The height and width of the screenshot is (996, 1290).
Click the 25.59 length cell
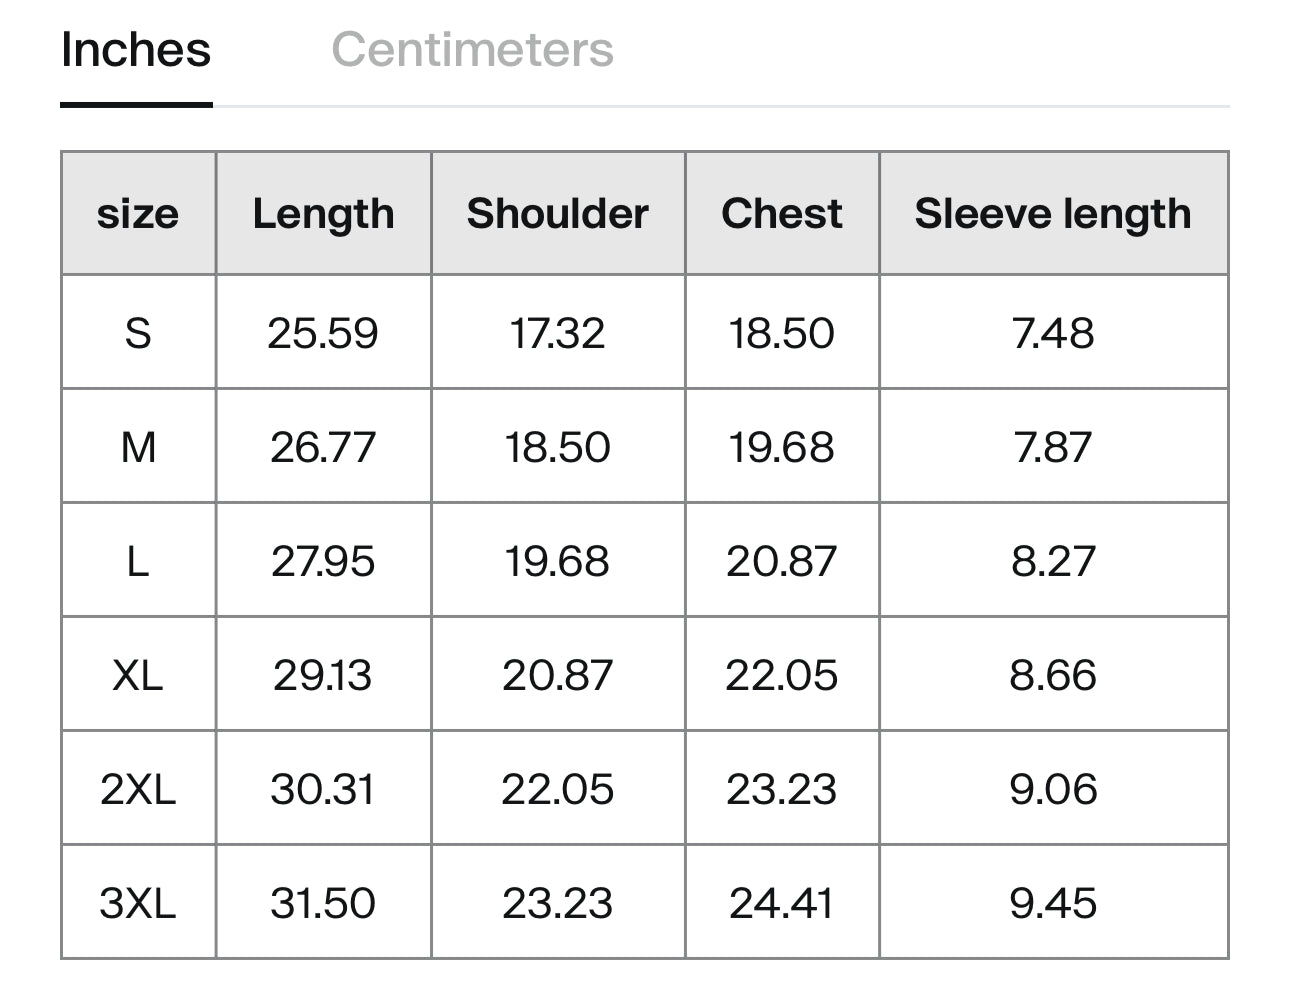coord(323,333)
